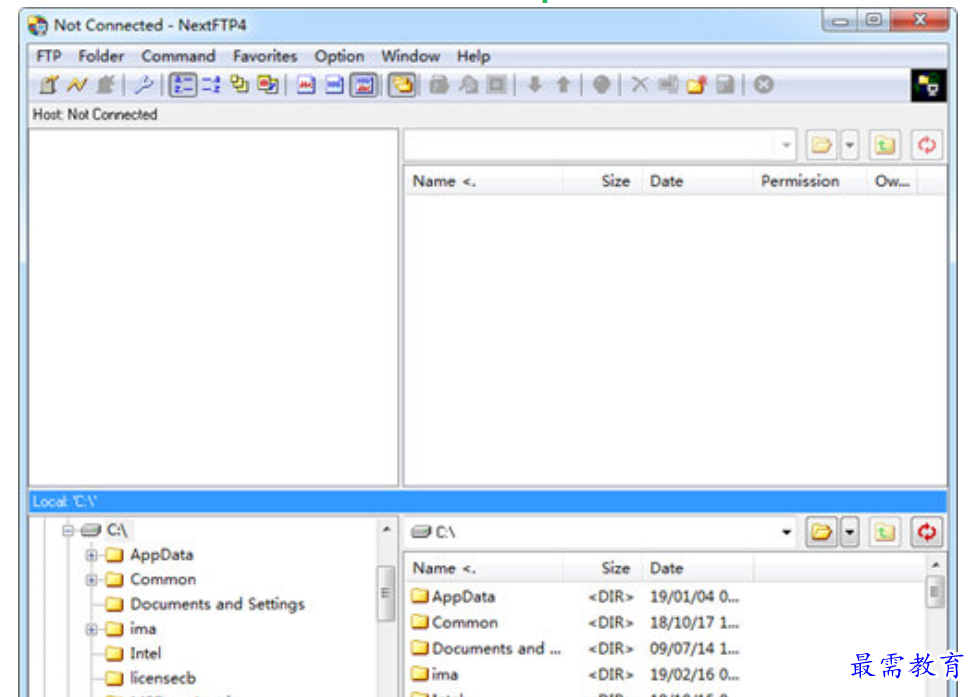
Task: Click the lightning-bolt quick connect icon
Action: (x=77, y=85)
